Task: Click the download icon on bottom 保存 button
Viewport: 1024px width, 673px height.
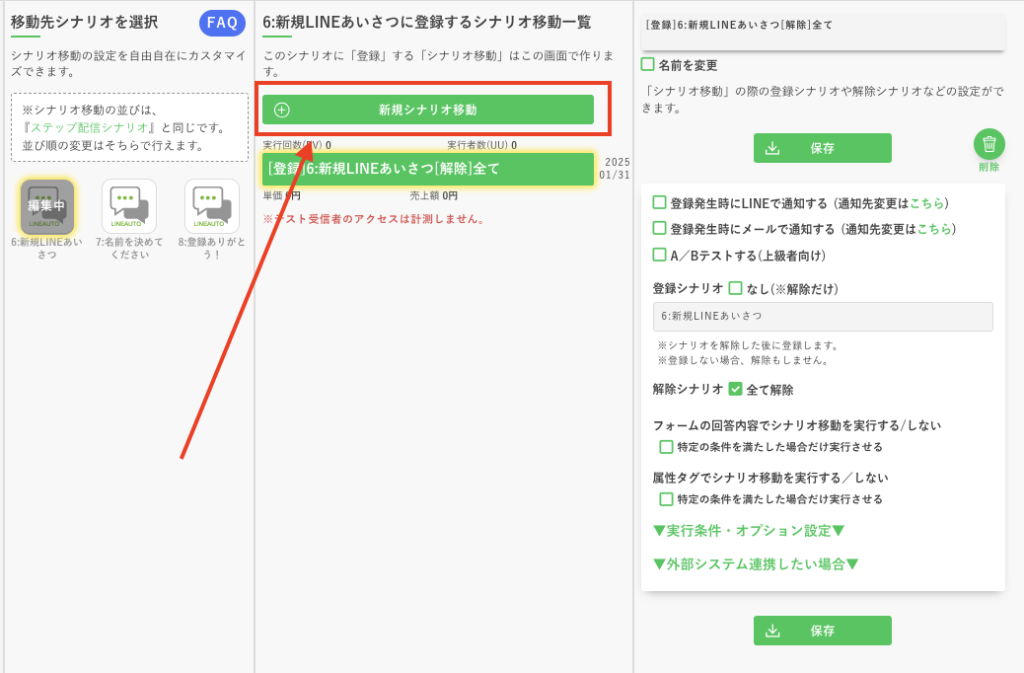Action: click(772, 631)
